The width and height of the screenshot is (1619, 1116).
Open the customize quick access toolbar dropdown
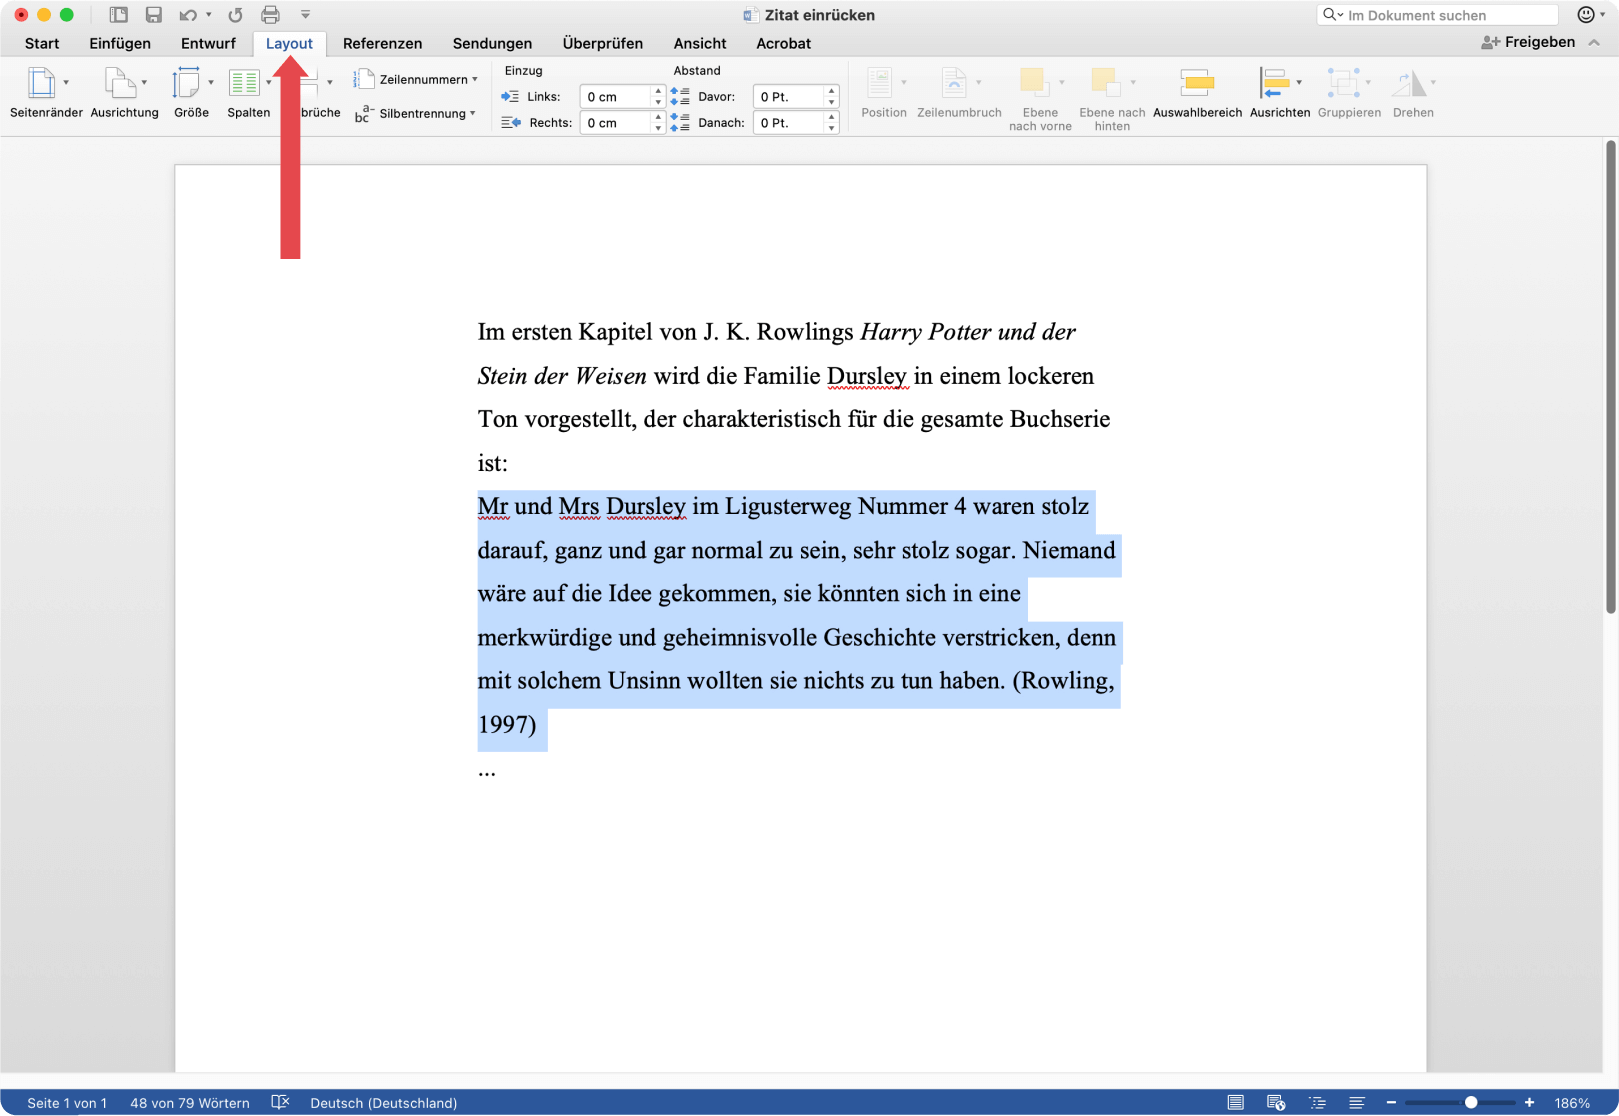point(306,15)
